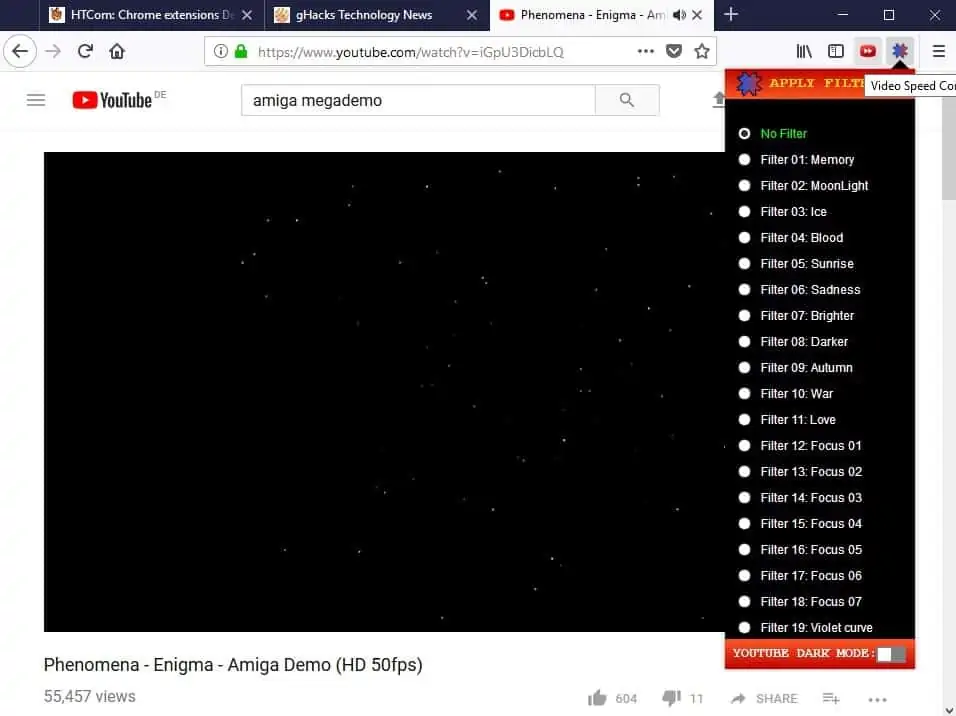This screenshot has width=956, height=716.
Task: Close the HTCom Chrome extensions tab
Action: (246, 15)
